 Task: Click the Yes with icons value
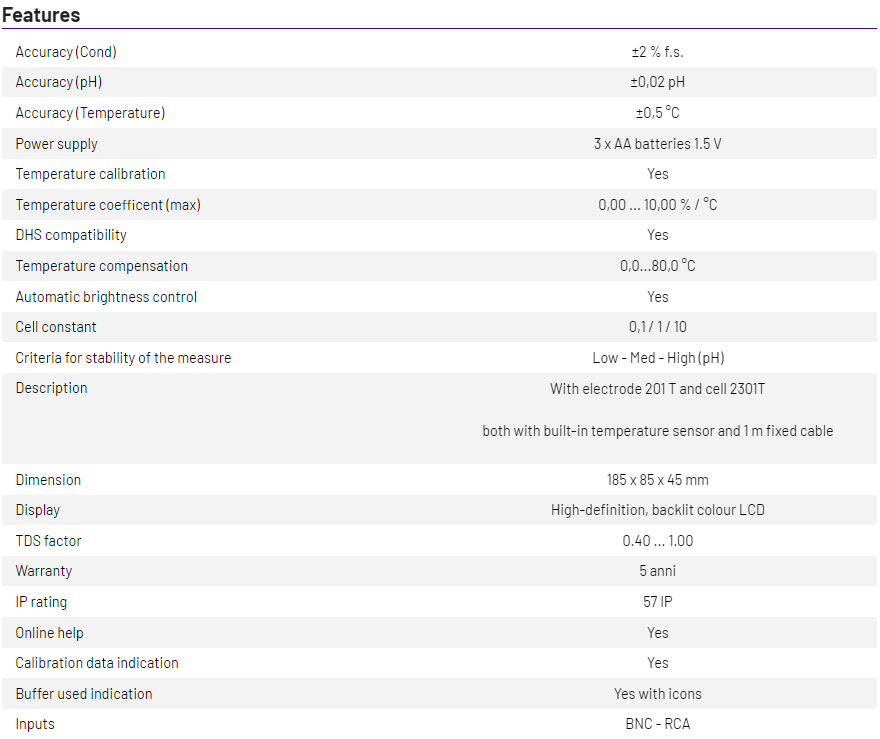(657, 694)
